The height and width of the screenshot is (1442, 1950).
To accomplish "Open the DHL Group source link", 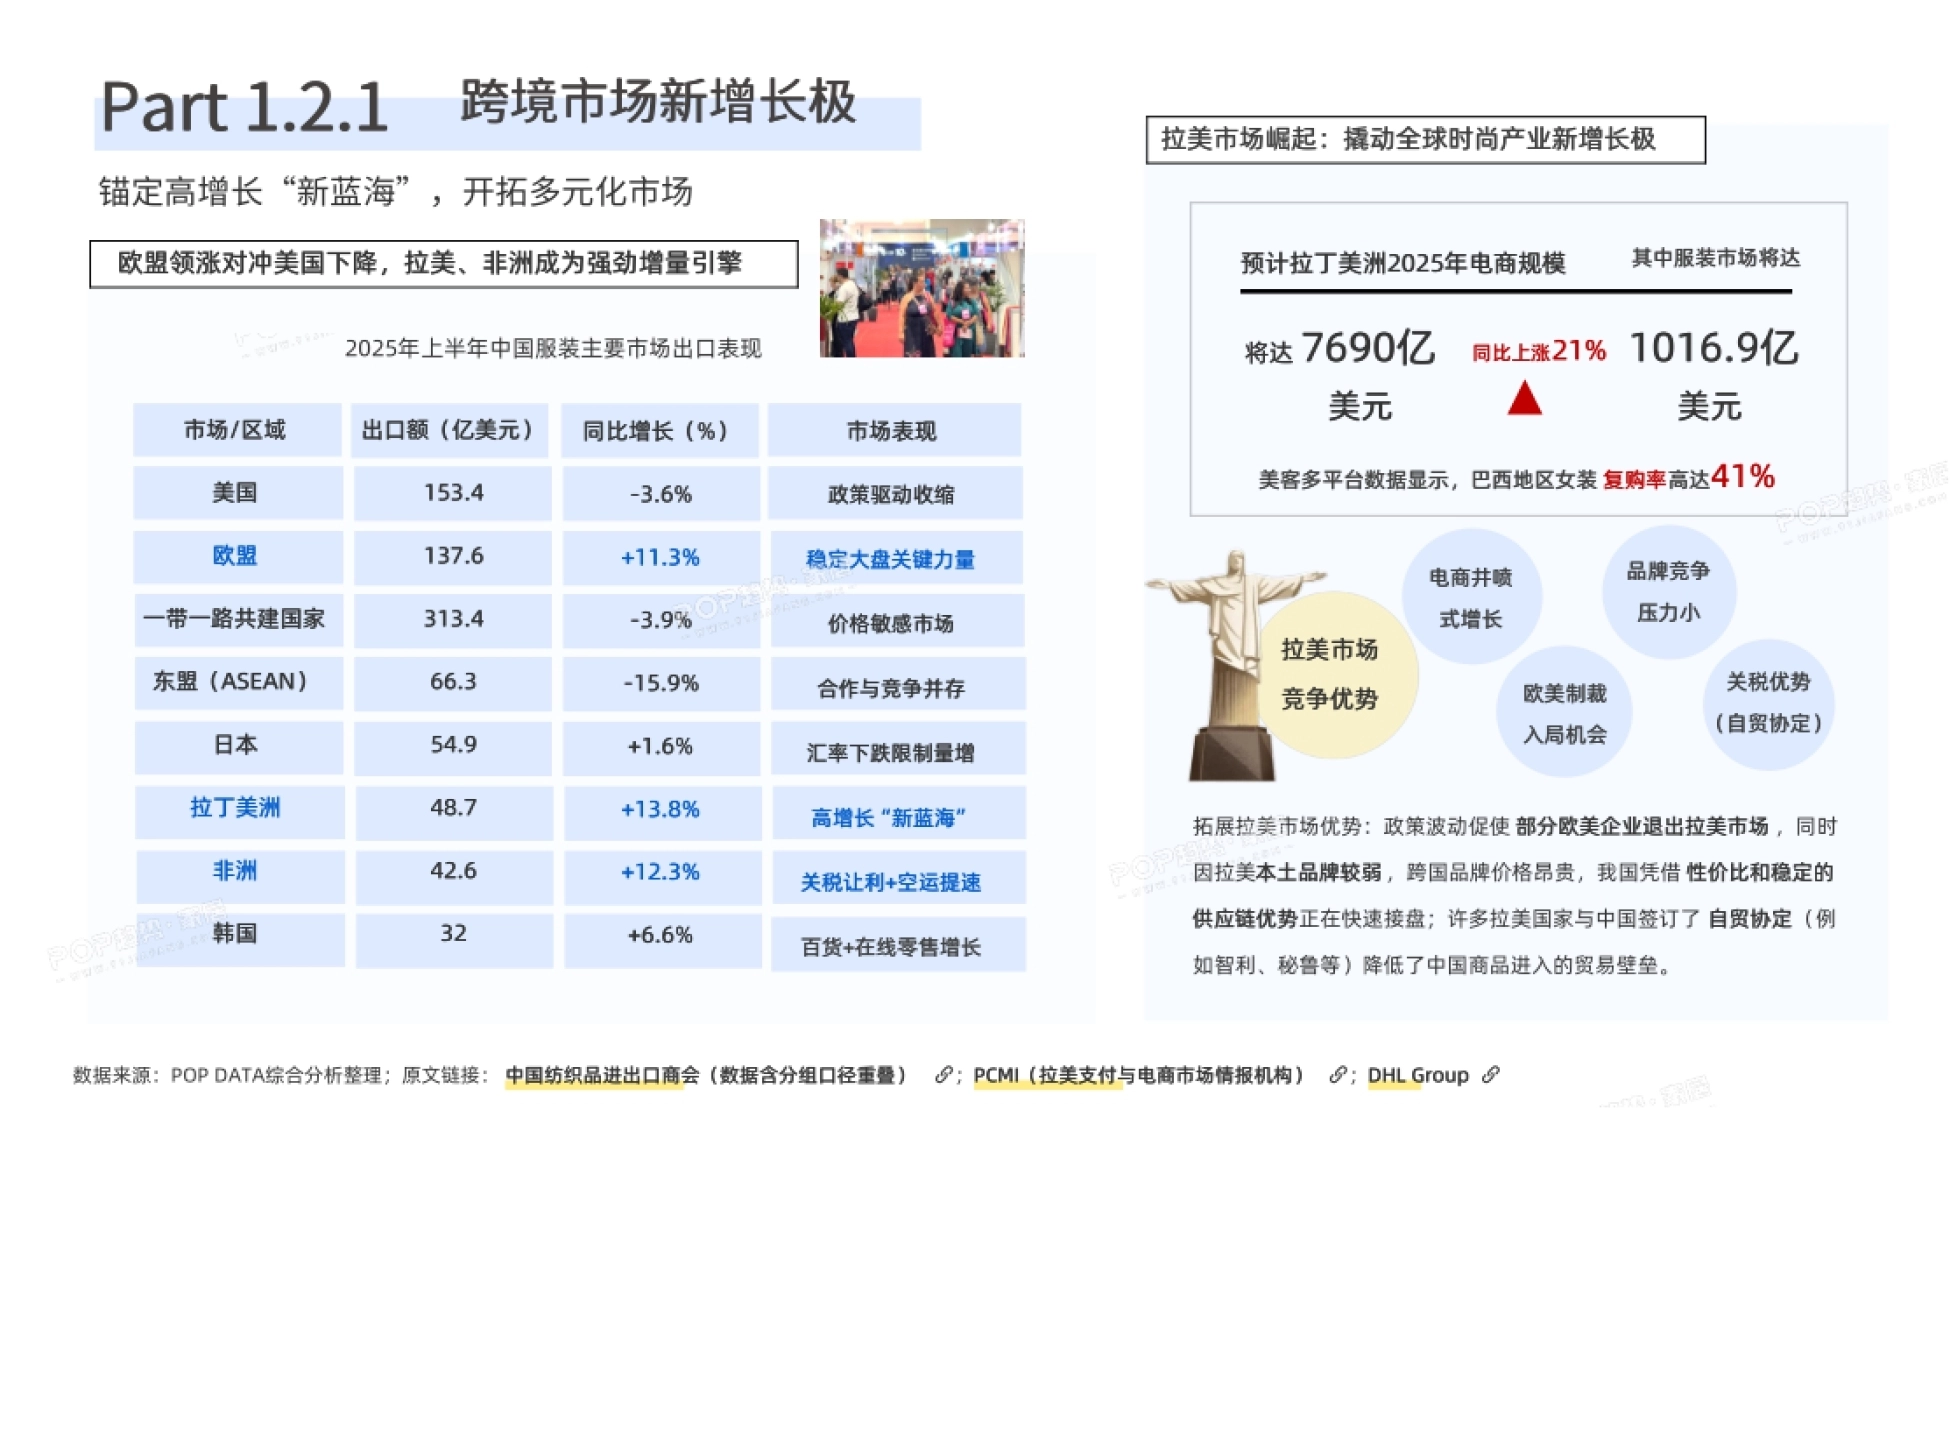I will coord(1418,1075).
